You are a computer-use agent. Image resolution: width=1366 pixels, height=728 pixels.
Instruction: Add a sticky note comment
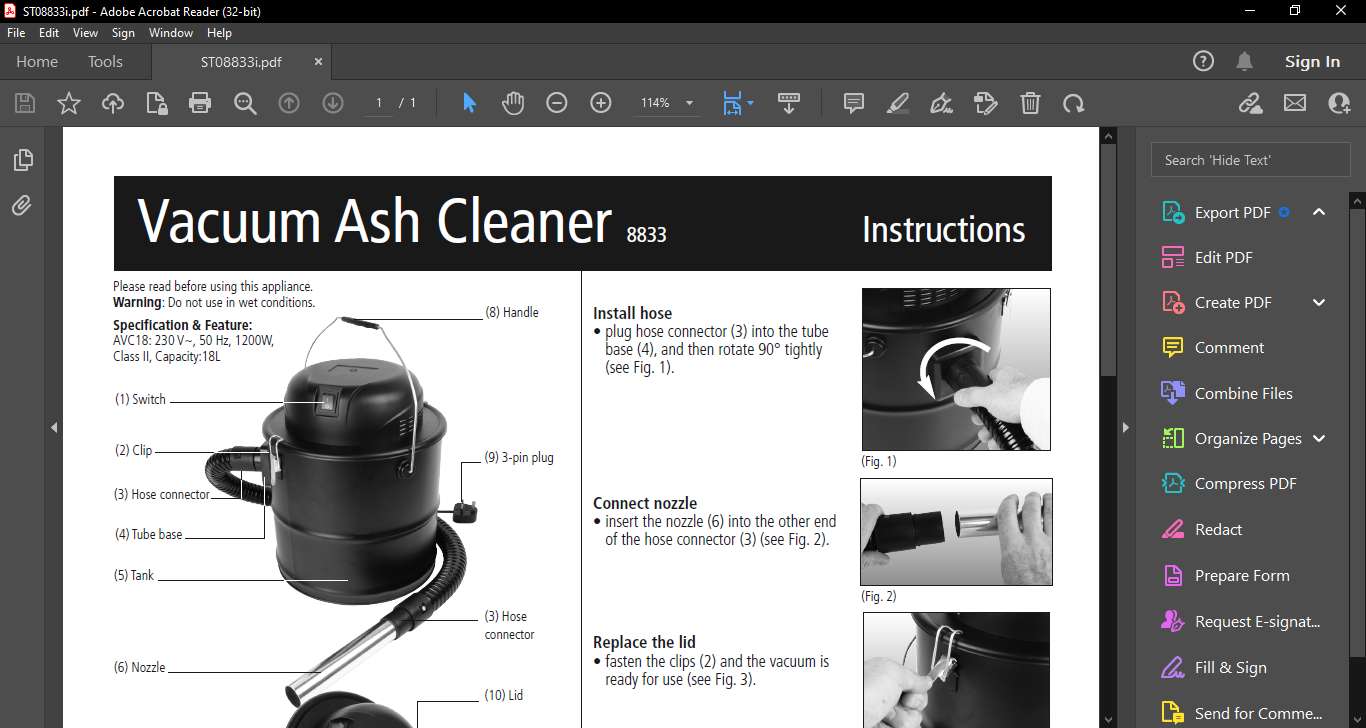tap(853, 103)
